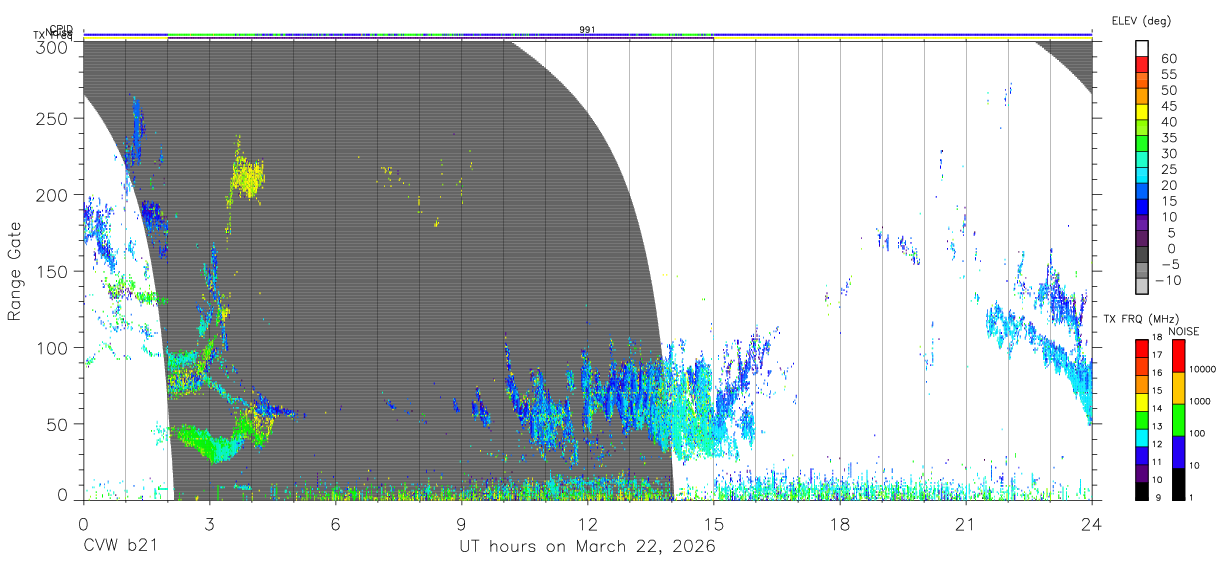Image resolution: width=1228 pixels, height=567 pixels.
Task: Pick the red top segment of TX FRQ bar
Action: pos(1141,348)
